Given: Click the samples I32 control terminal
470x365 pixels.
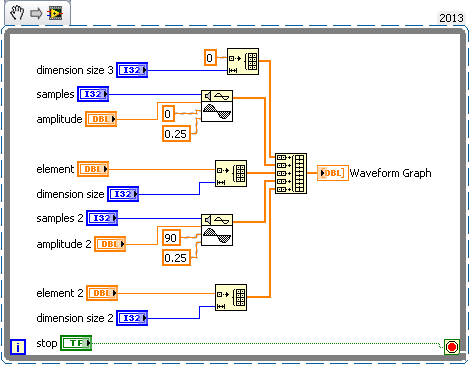Looking at the screenshot, I should pyautogui.click(x=93, y=94).
